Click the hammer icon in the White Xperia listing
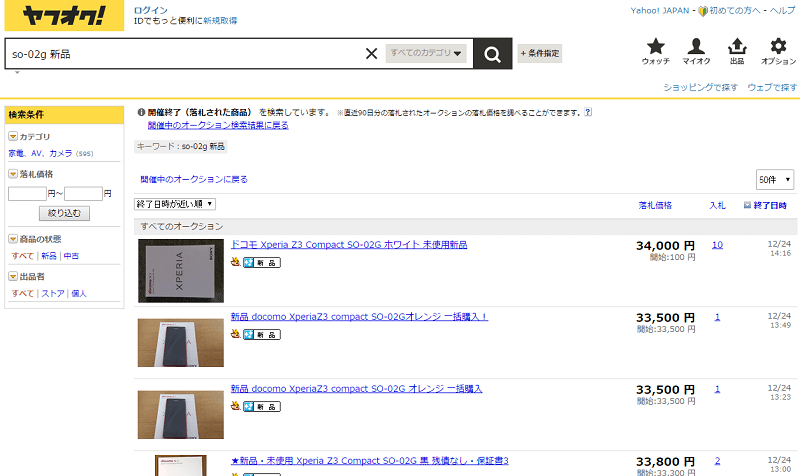The image size is (800, 476). 235,262
